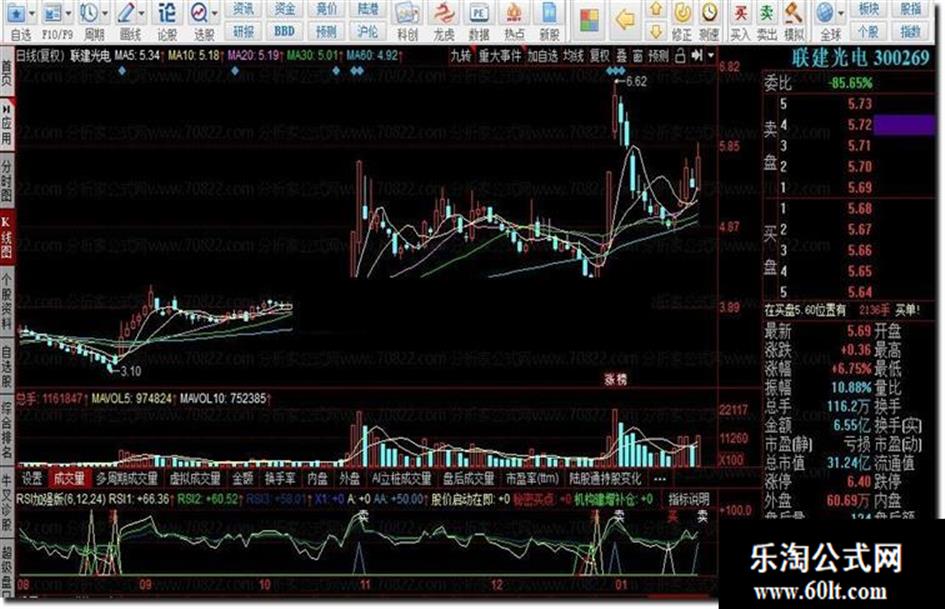Click the 6.62 high price label
Screen dimensions: 945x609
[x=636, y=81]
